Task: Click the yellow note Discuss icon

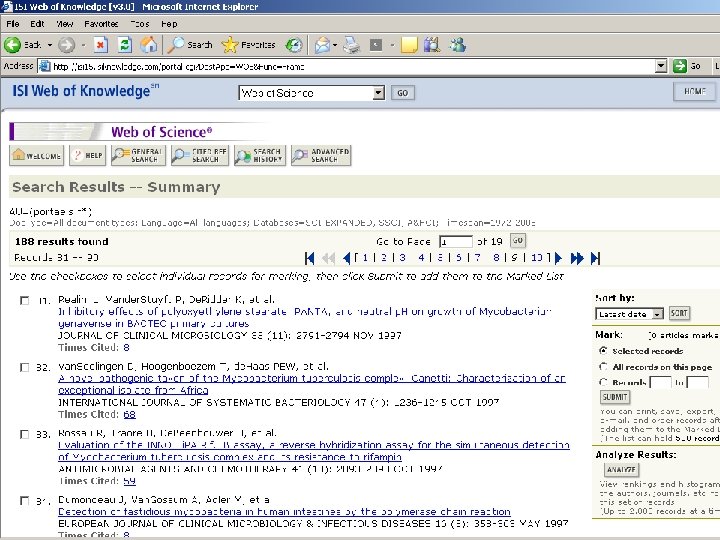Action: click(x=409, y=45)
